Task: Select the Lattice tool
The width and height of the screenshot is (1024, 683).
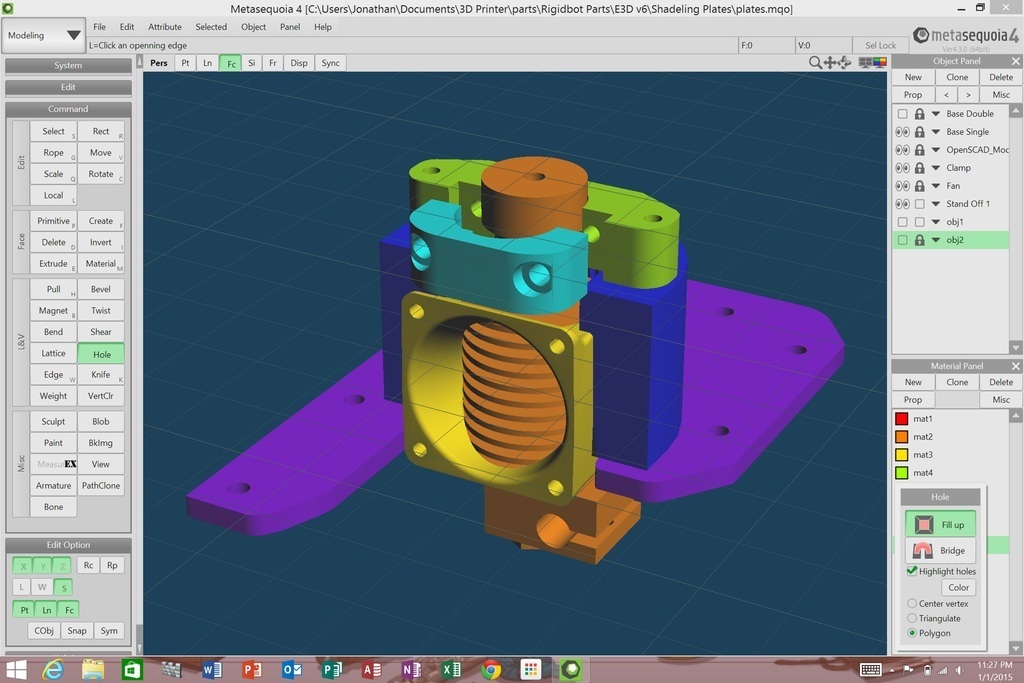Action: coord(53,353)
